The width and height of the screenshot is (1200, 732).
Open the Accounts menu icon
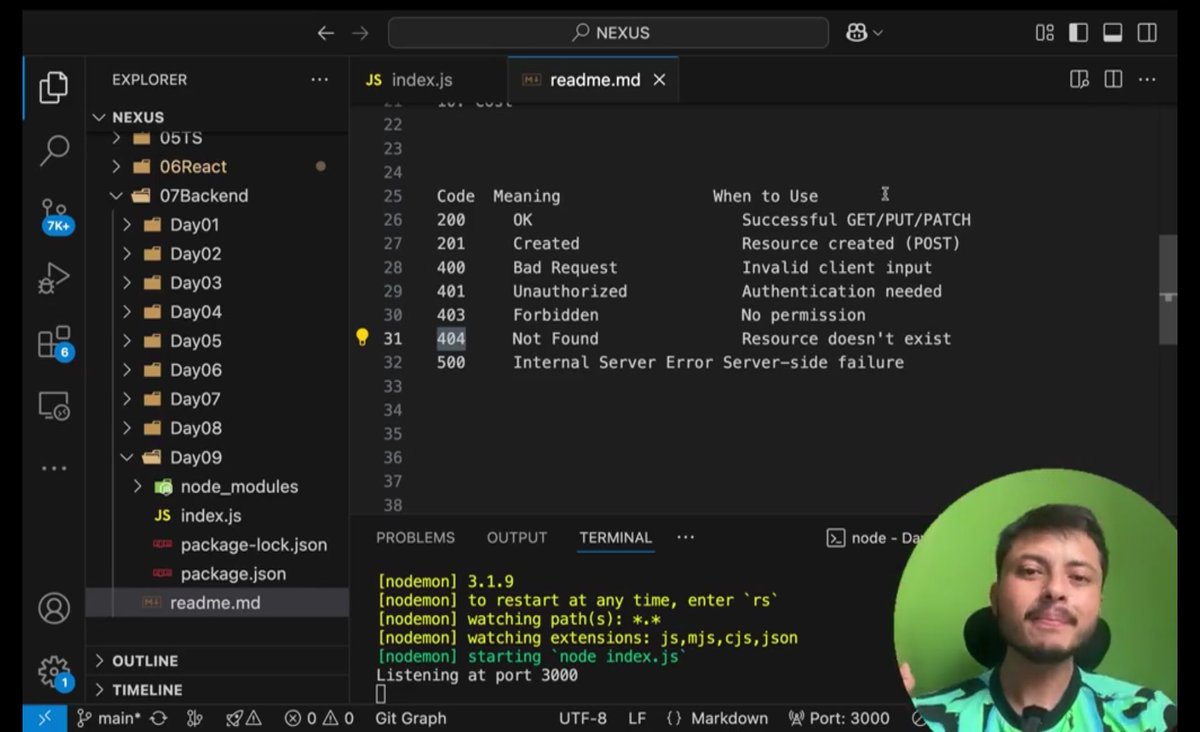click(54, 608)
